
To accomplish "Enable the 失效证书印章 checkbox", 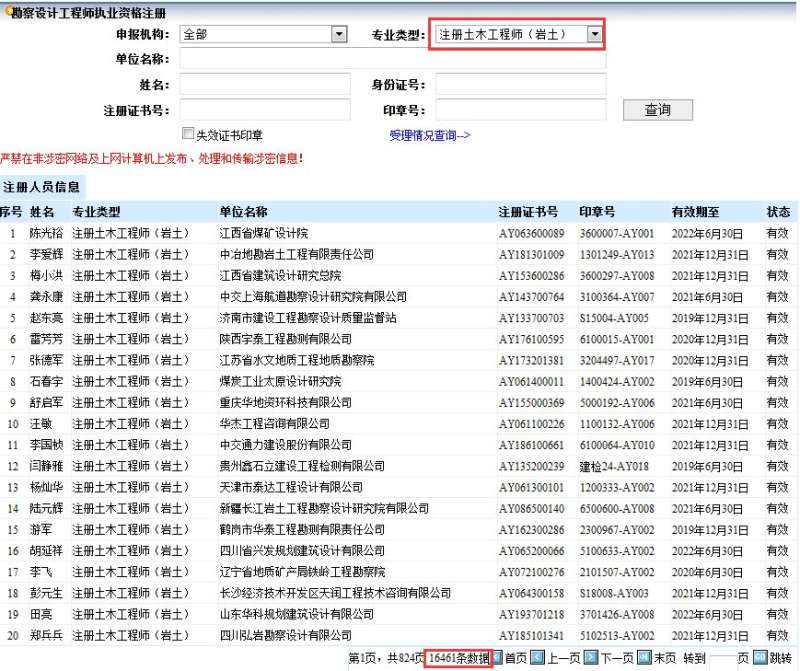I will (x=188, y=133).
